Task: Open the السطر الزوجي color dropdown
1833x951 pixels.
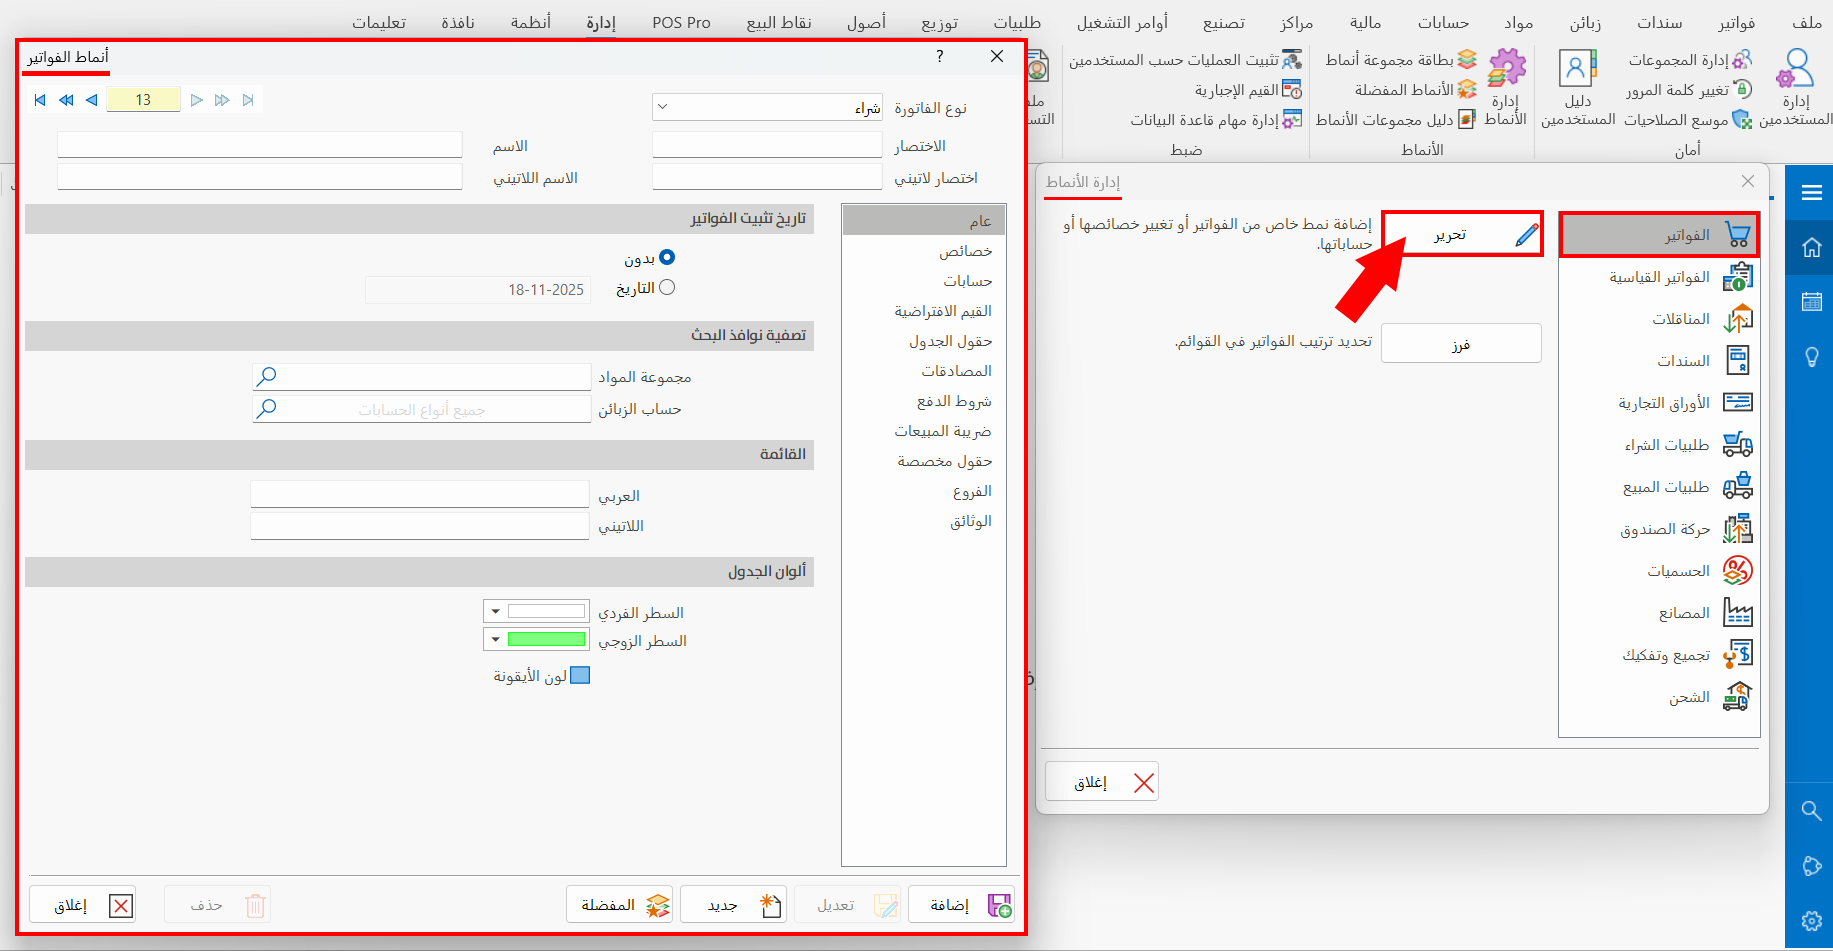Action: coord(495,639)
